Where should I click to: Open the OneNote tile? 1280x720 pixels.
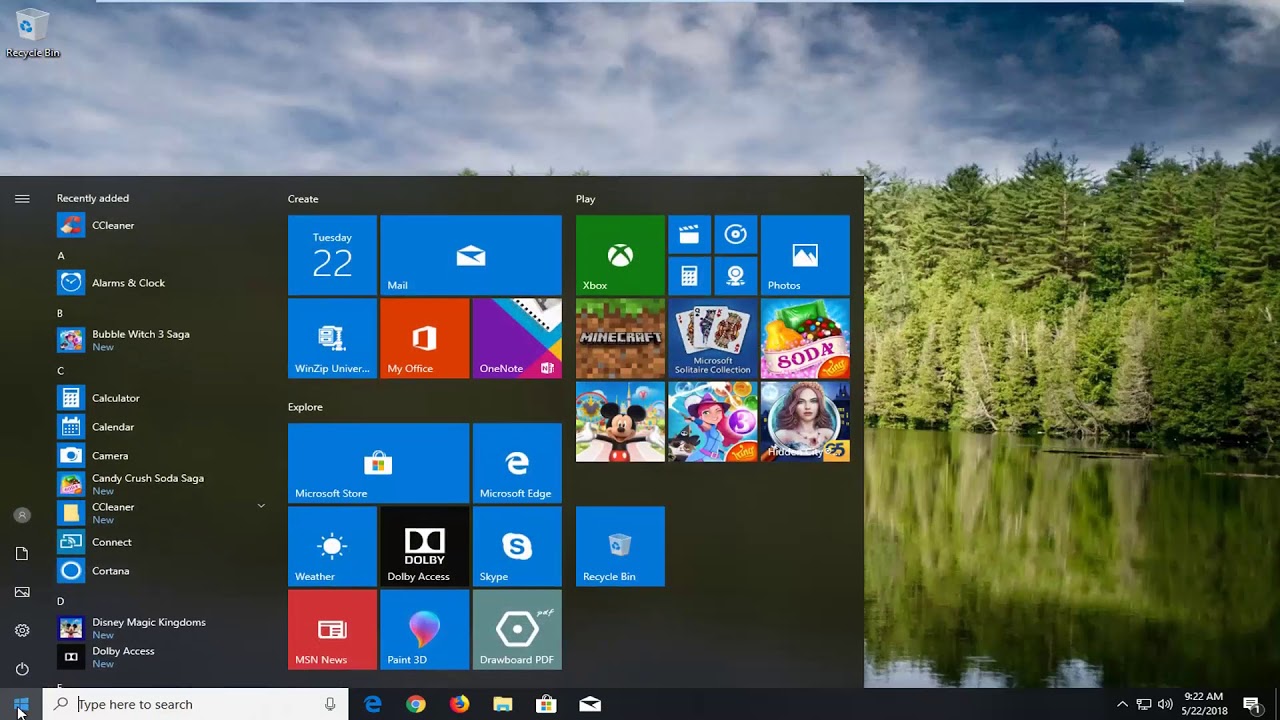pyautogui.click(x=517, y=338)
